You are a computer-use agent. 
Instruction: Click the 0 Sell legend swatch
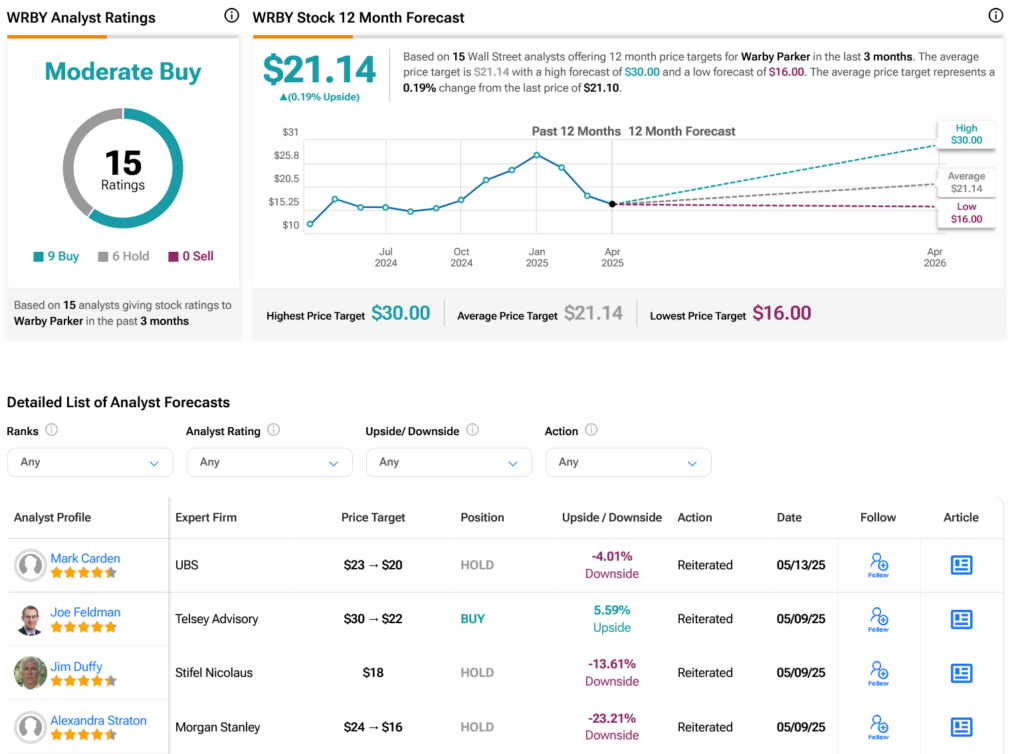pos(173,257)
